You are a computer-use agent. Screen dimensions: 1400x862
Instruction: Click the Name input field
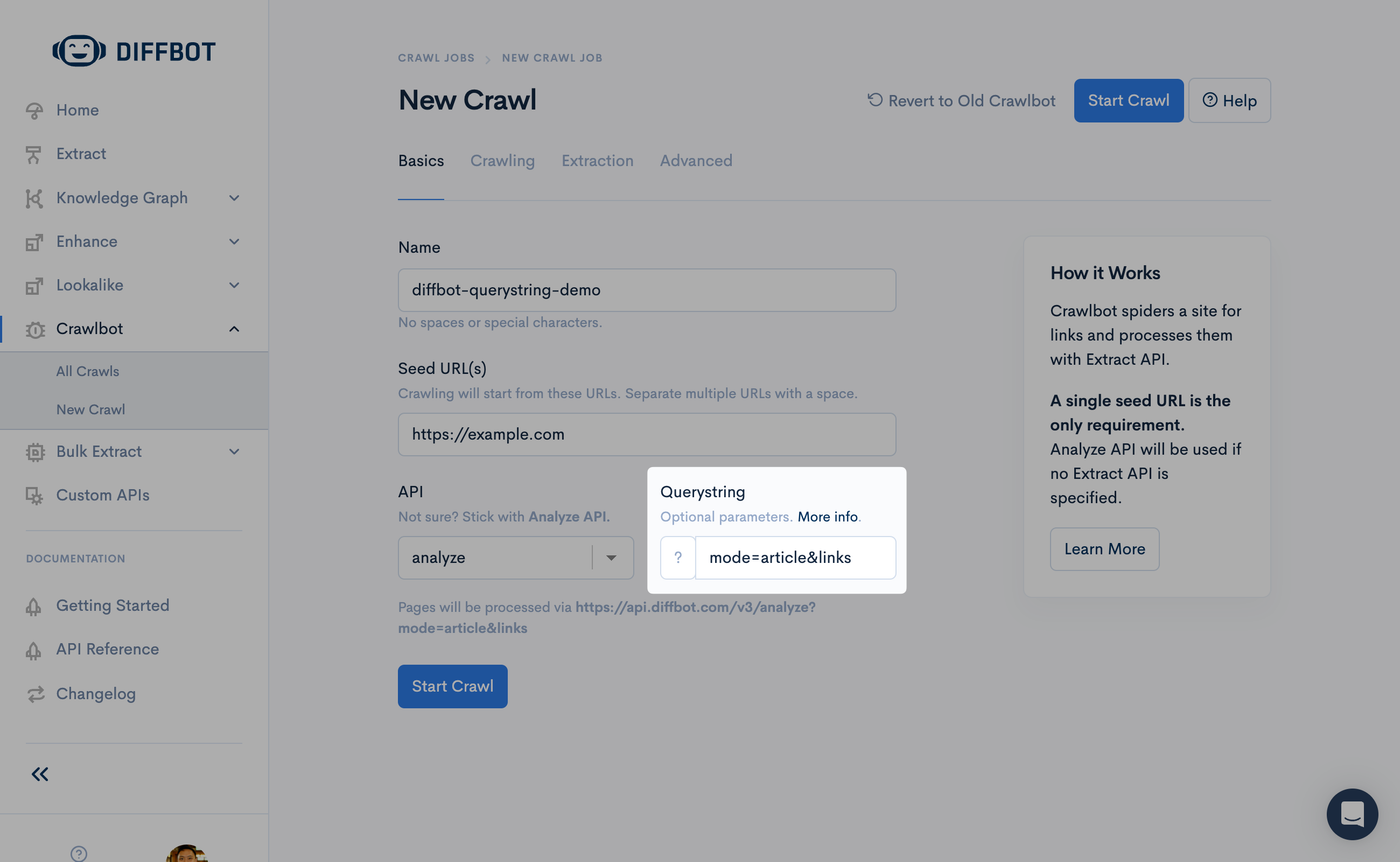point(647,290)
